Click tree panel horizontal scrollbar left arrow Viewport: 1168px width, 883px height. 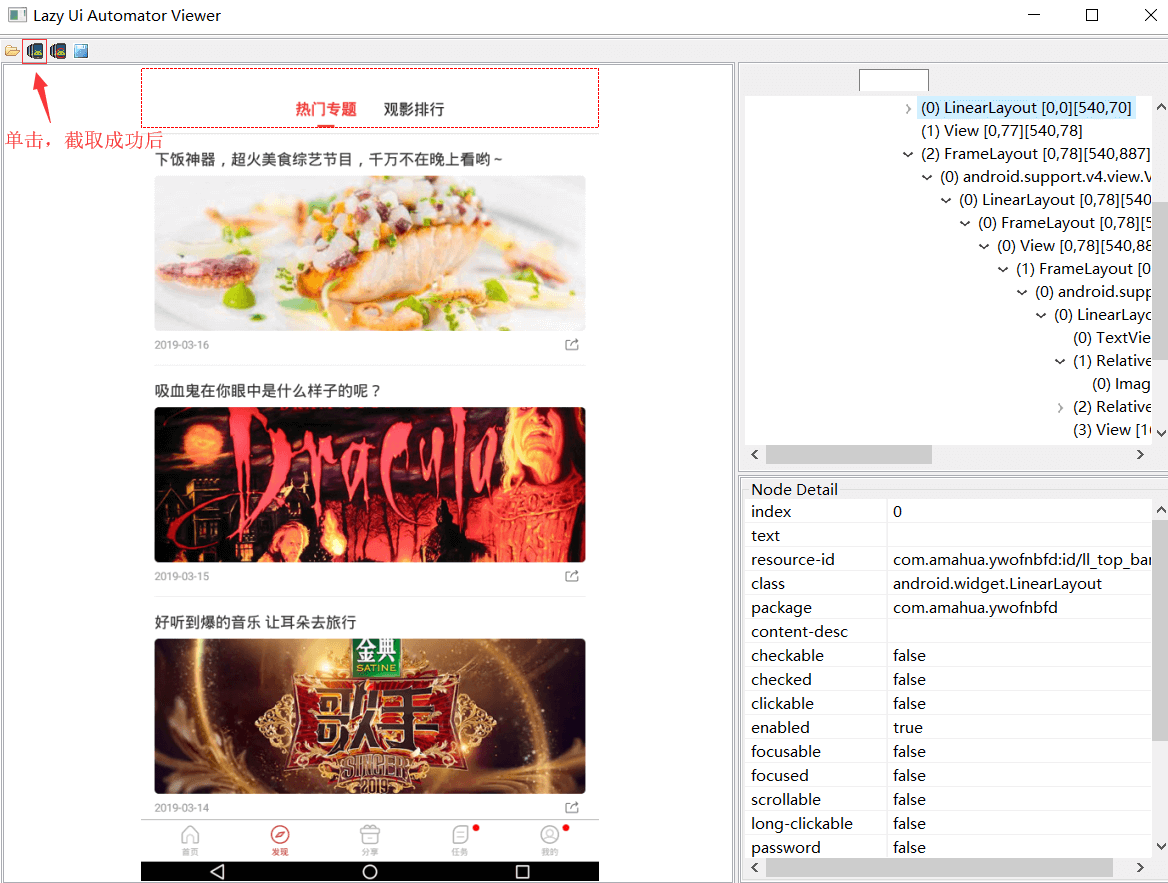tap(755, 455)
